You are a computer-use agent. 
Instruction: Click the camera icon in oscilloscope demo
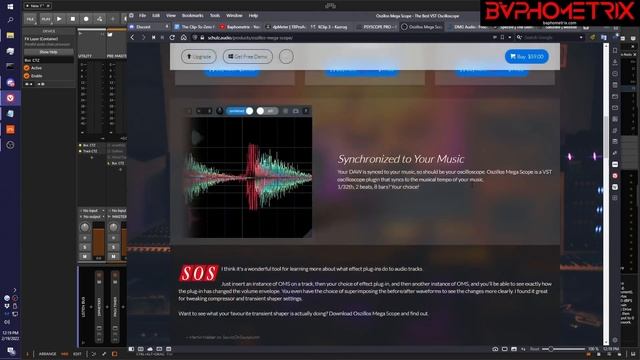pyautogui.click(x=296, y=111)
